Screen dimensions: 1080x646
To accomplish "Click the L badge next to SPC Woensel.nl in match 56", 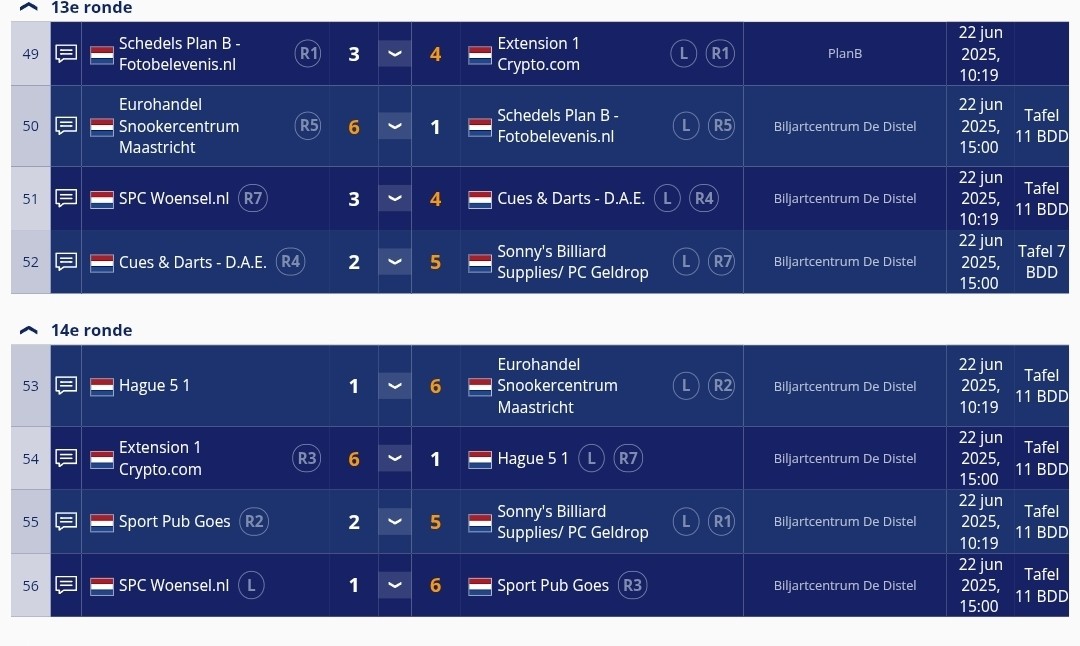I will 251,585.
